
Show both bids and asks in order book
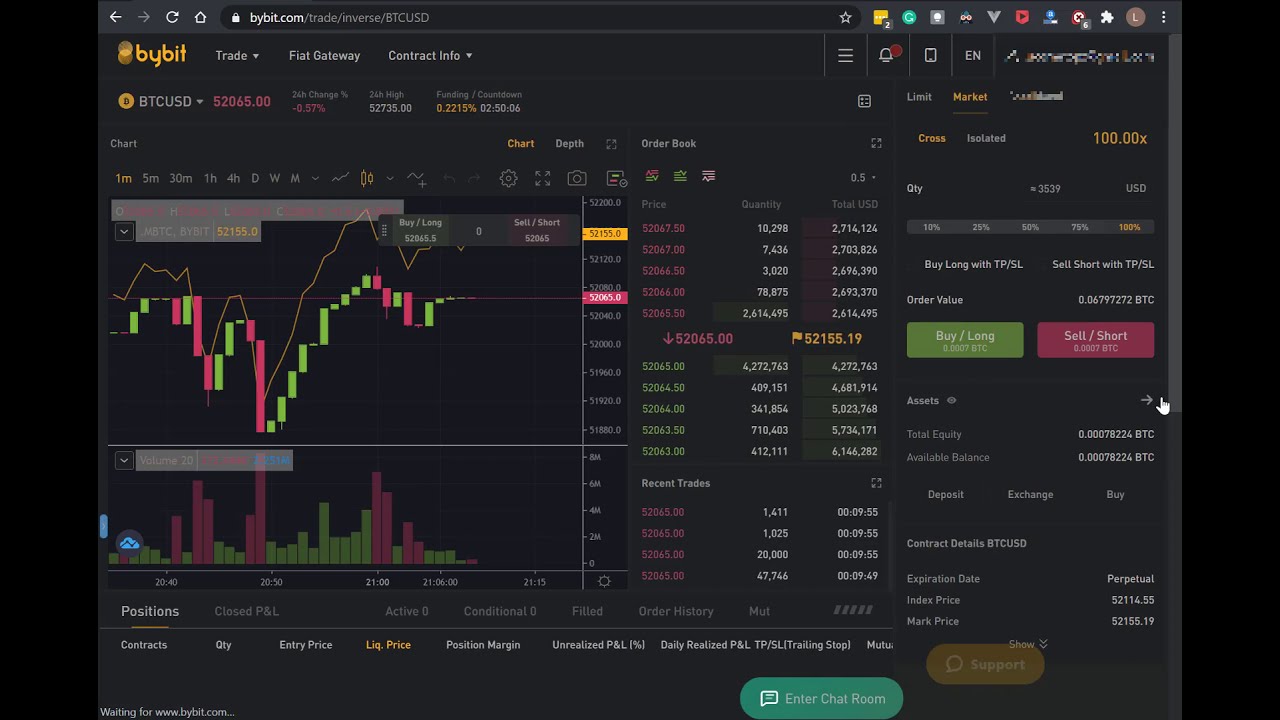[x=652, y=176]
